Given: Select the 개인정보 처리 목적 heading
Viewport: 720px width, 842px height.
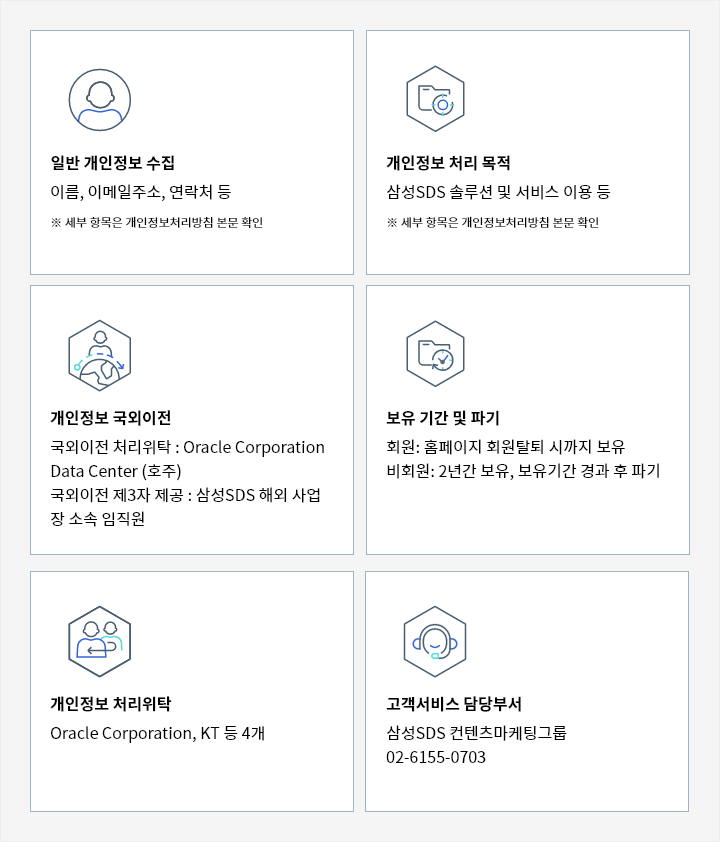Looking at the screenshot, I should pos(448,163).
